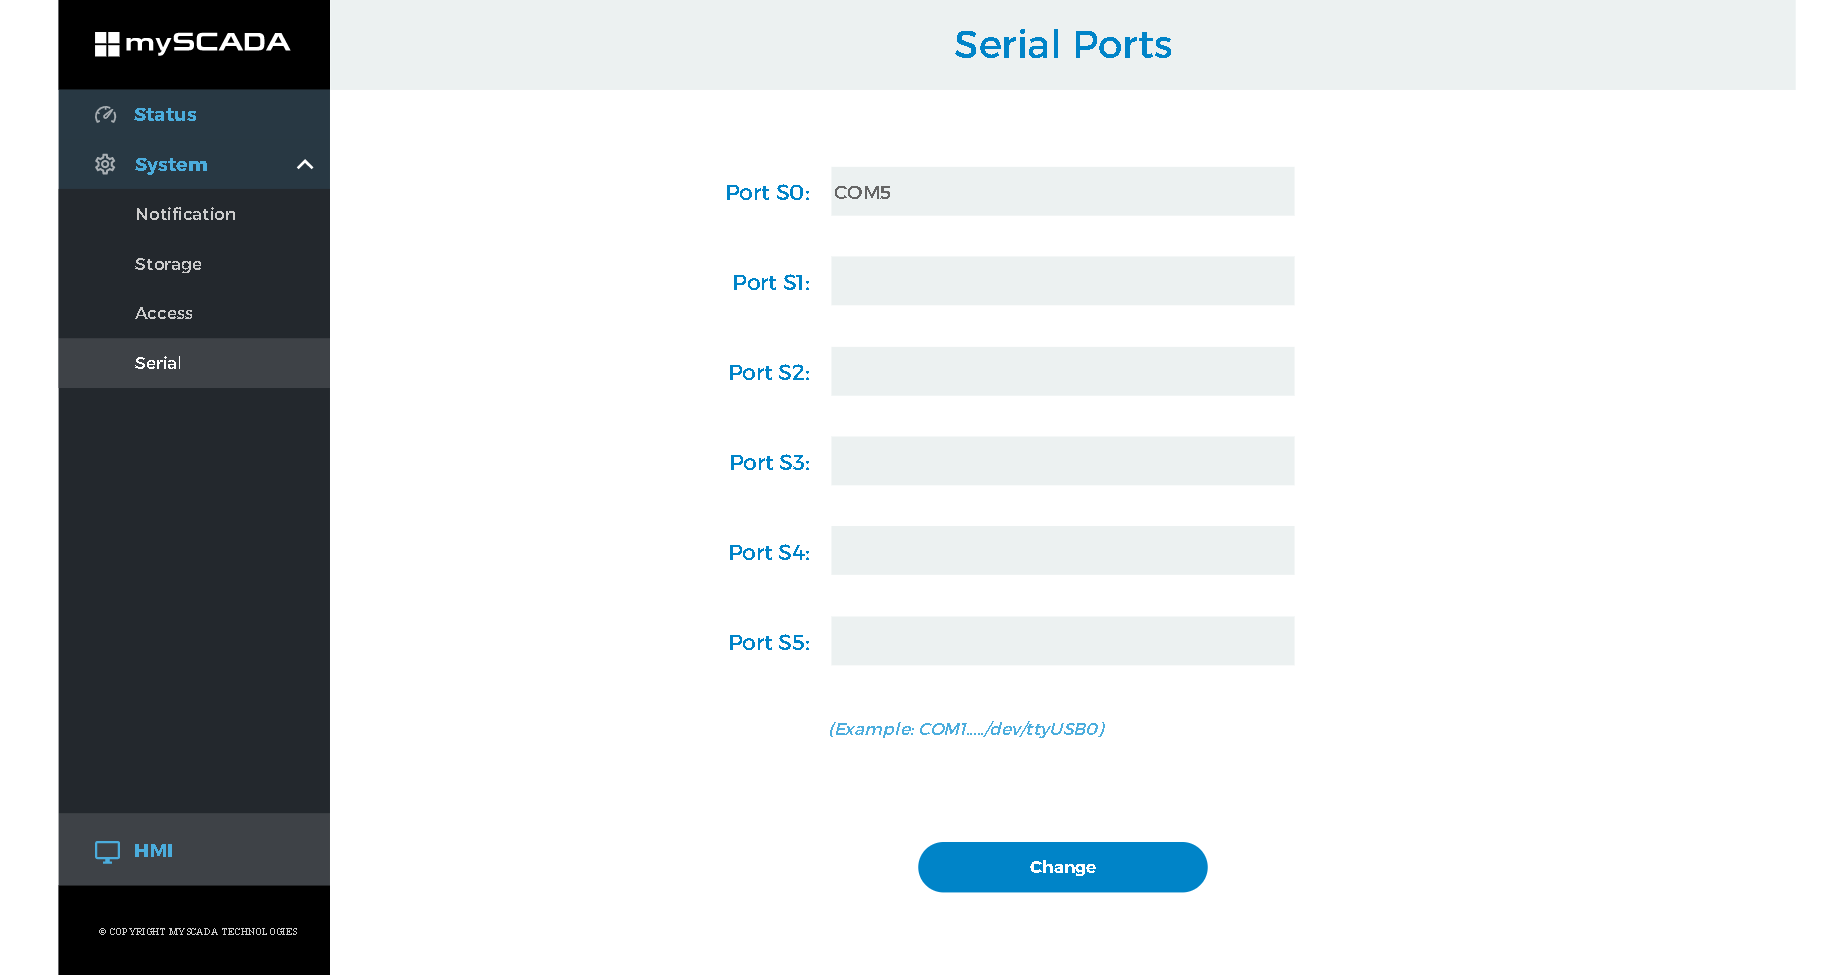Collapse the System menu chevron

point(305,164)
